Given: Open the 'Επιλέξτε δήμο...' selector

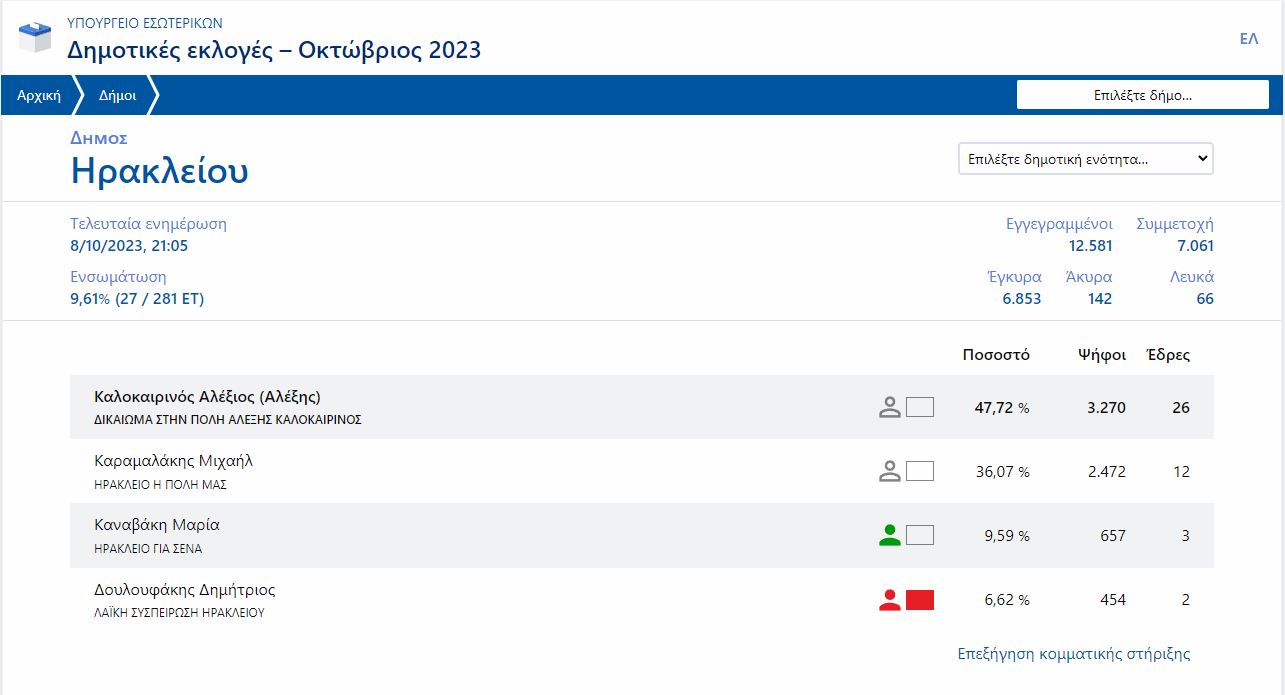Looking at the screenshot, I should tap(1142, 95).
